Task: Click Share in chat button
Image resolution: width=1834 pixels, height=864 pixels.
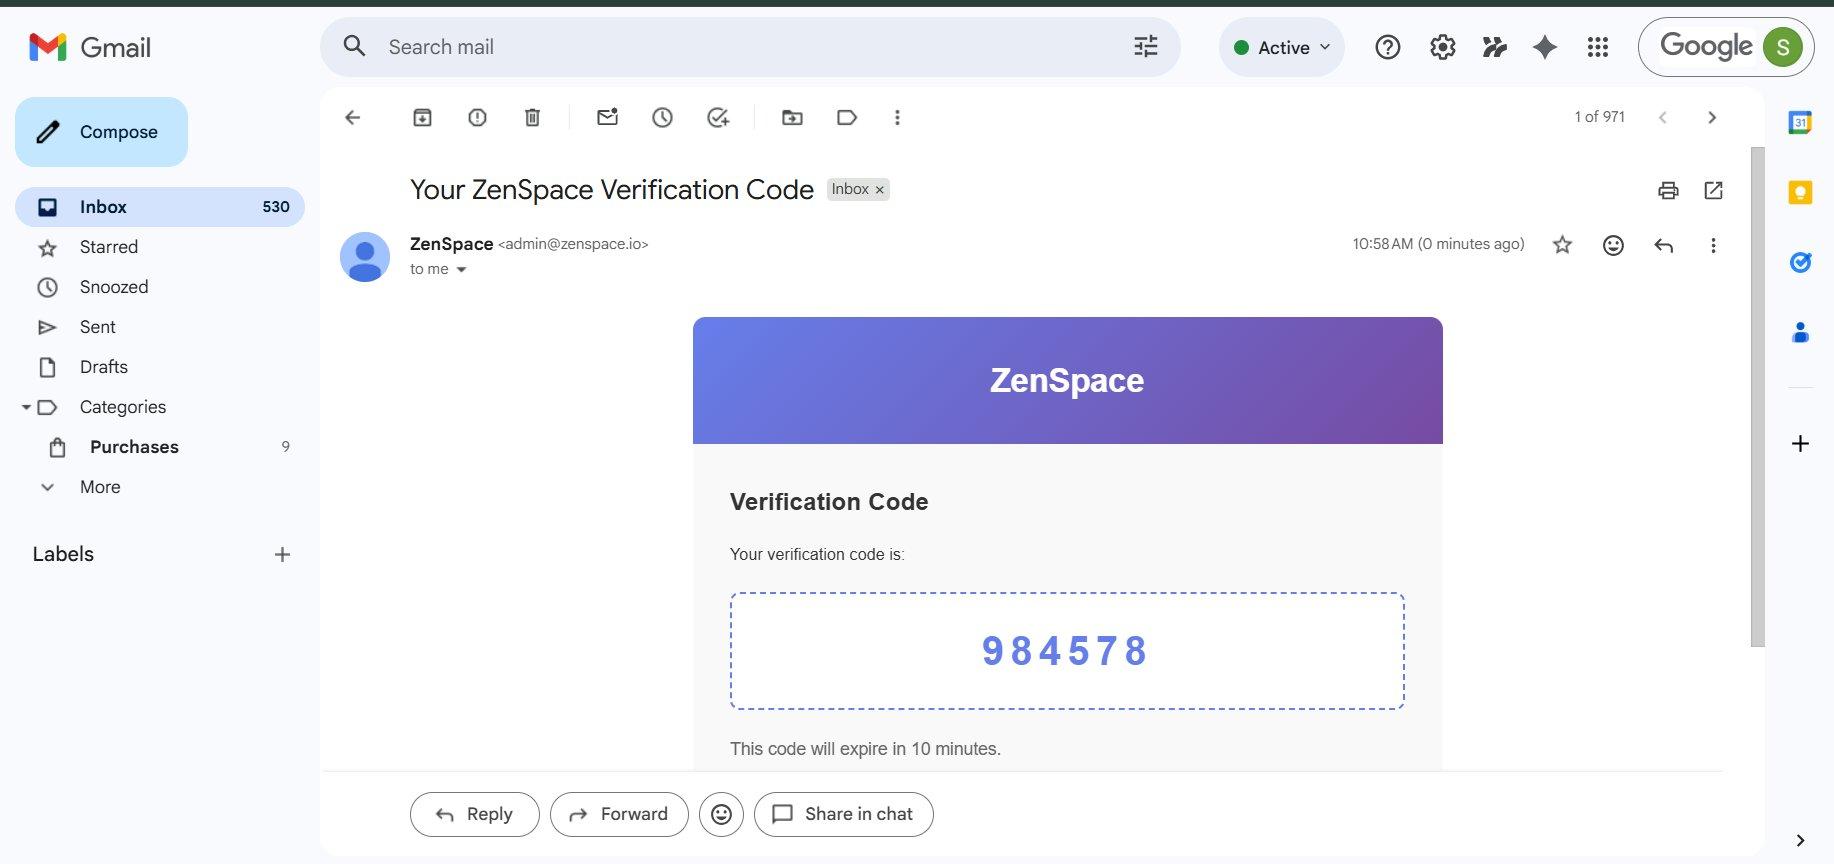Action: point(843,814)
